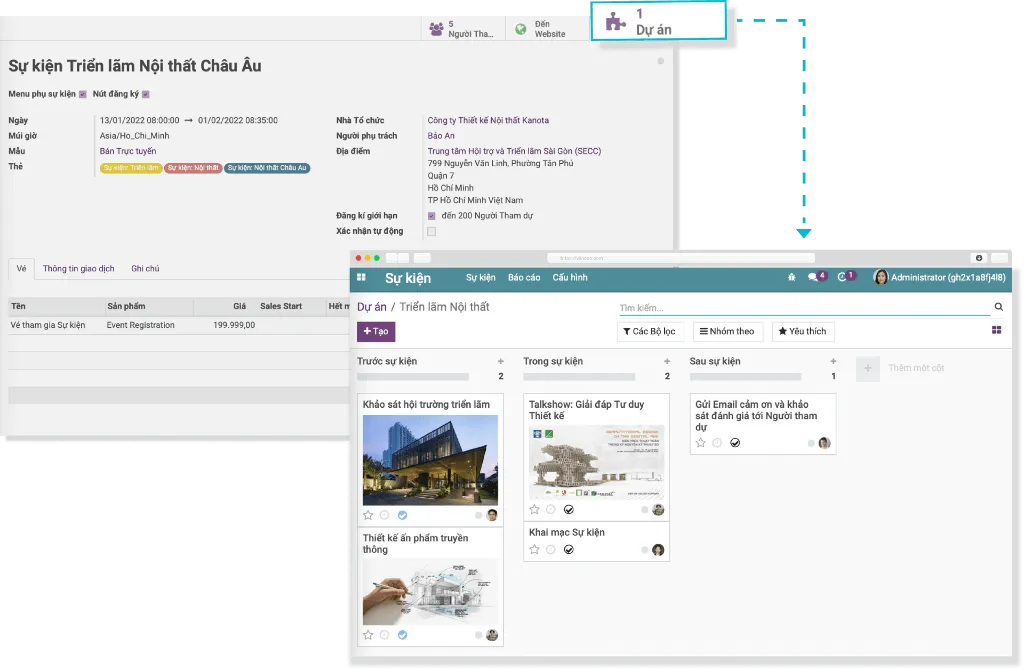Image resolution: width=1024 pixels, height=670 pixels.
Task: Star the Khai mạc Sự kiện task
Action: point(534,550)
